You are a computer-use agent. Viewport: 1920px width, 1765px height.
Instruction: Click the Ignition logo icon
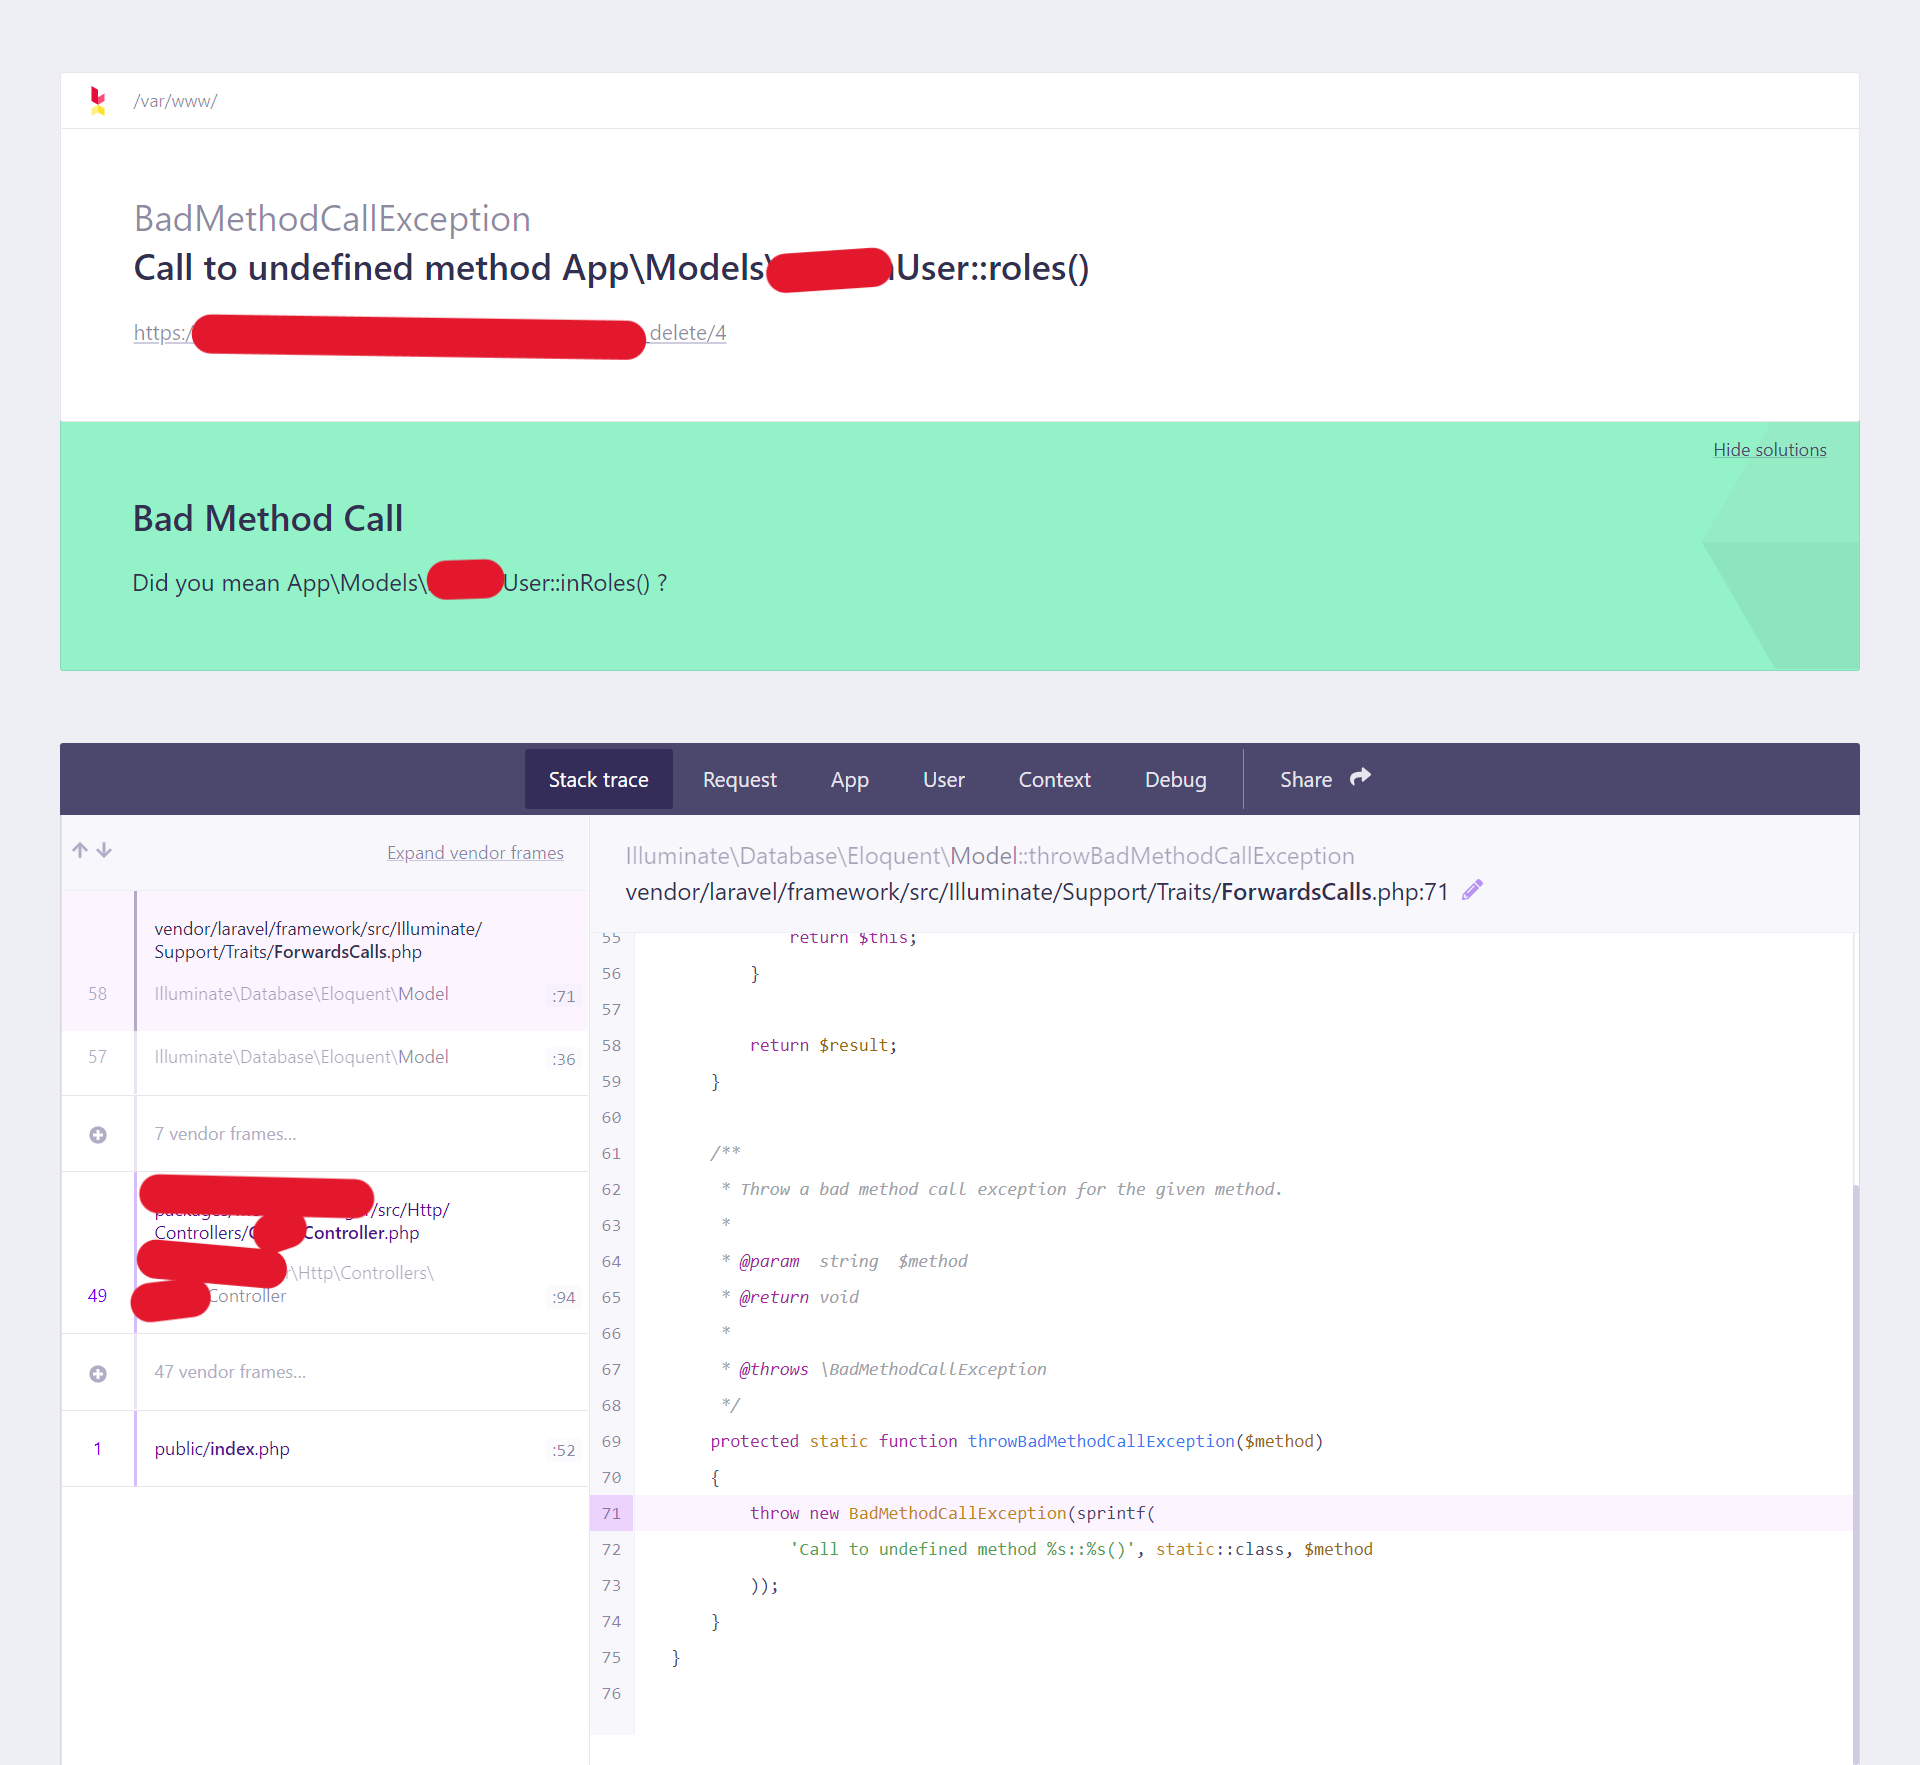(x=98, y=101)
